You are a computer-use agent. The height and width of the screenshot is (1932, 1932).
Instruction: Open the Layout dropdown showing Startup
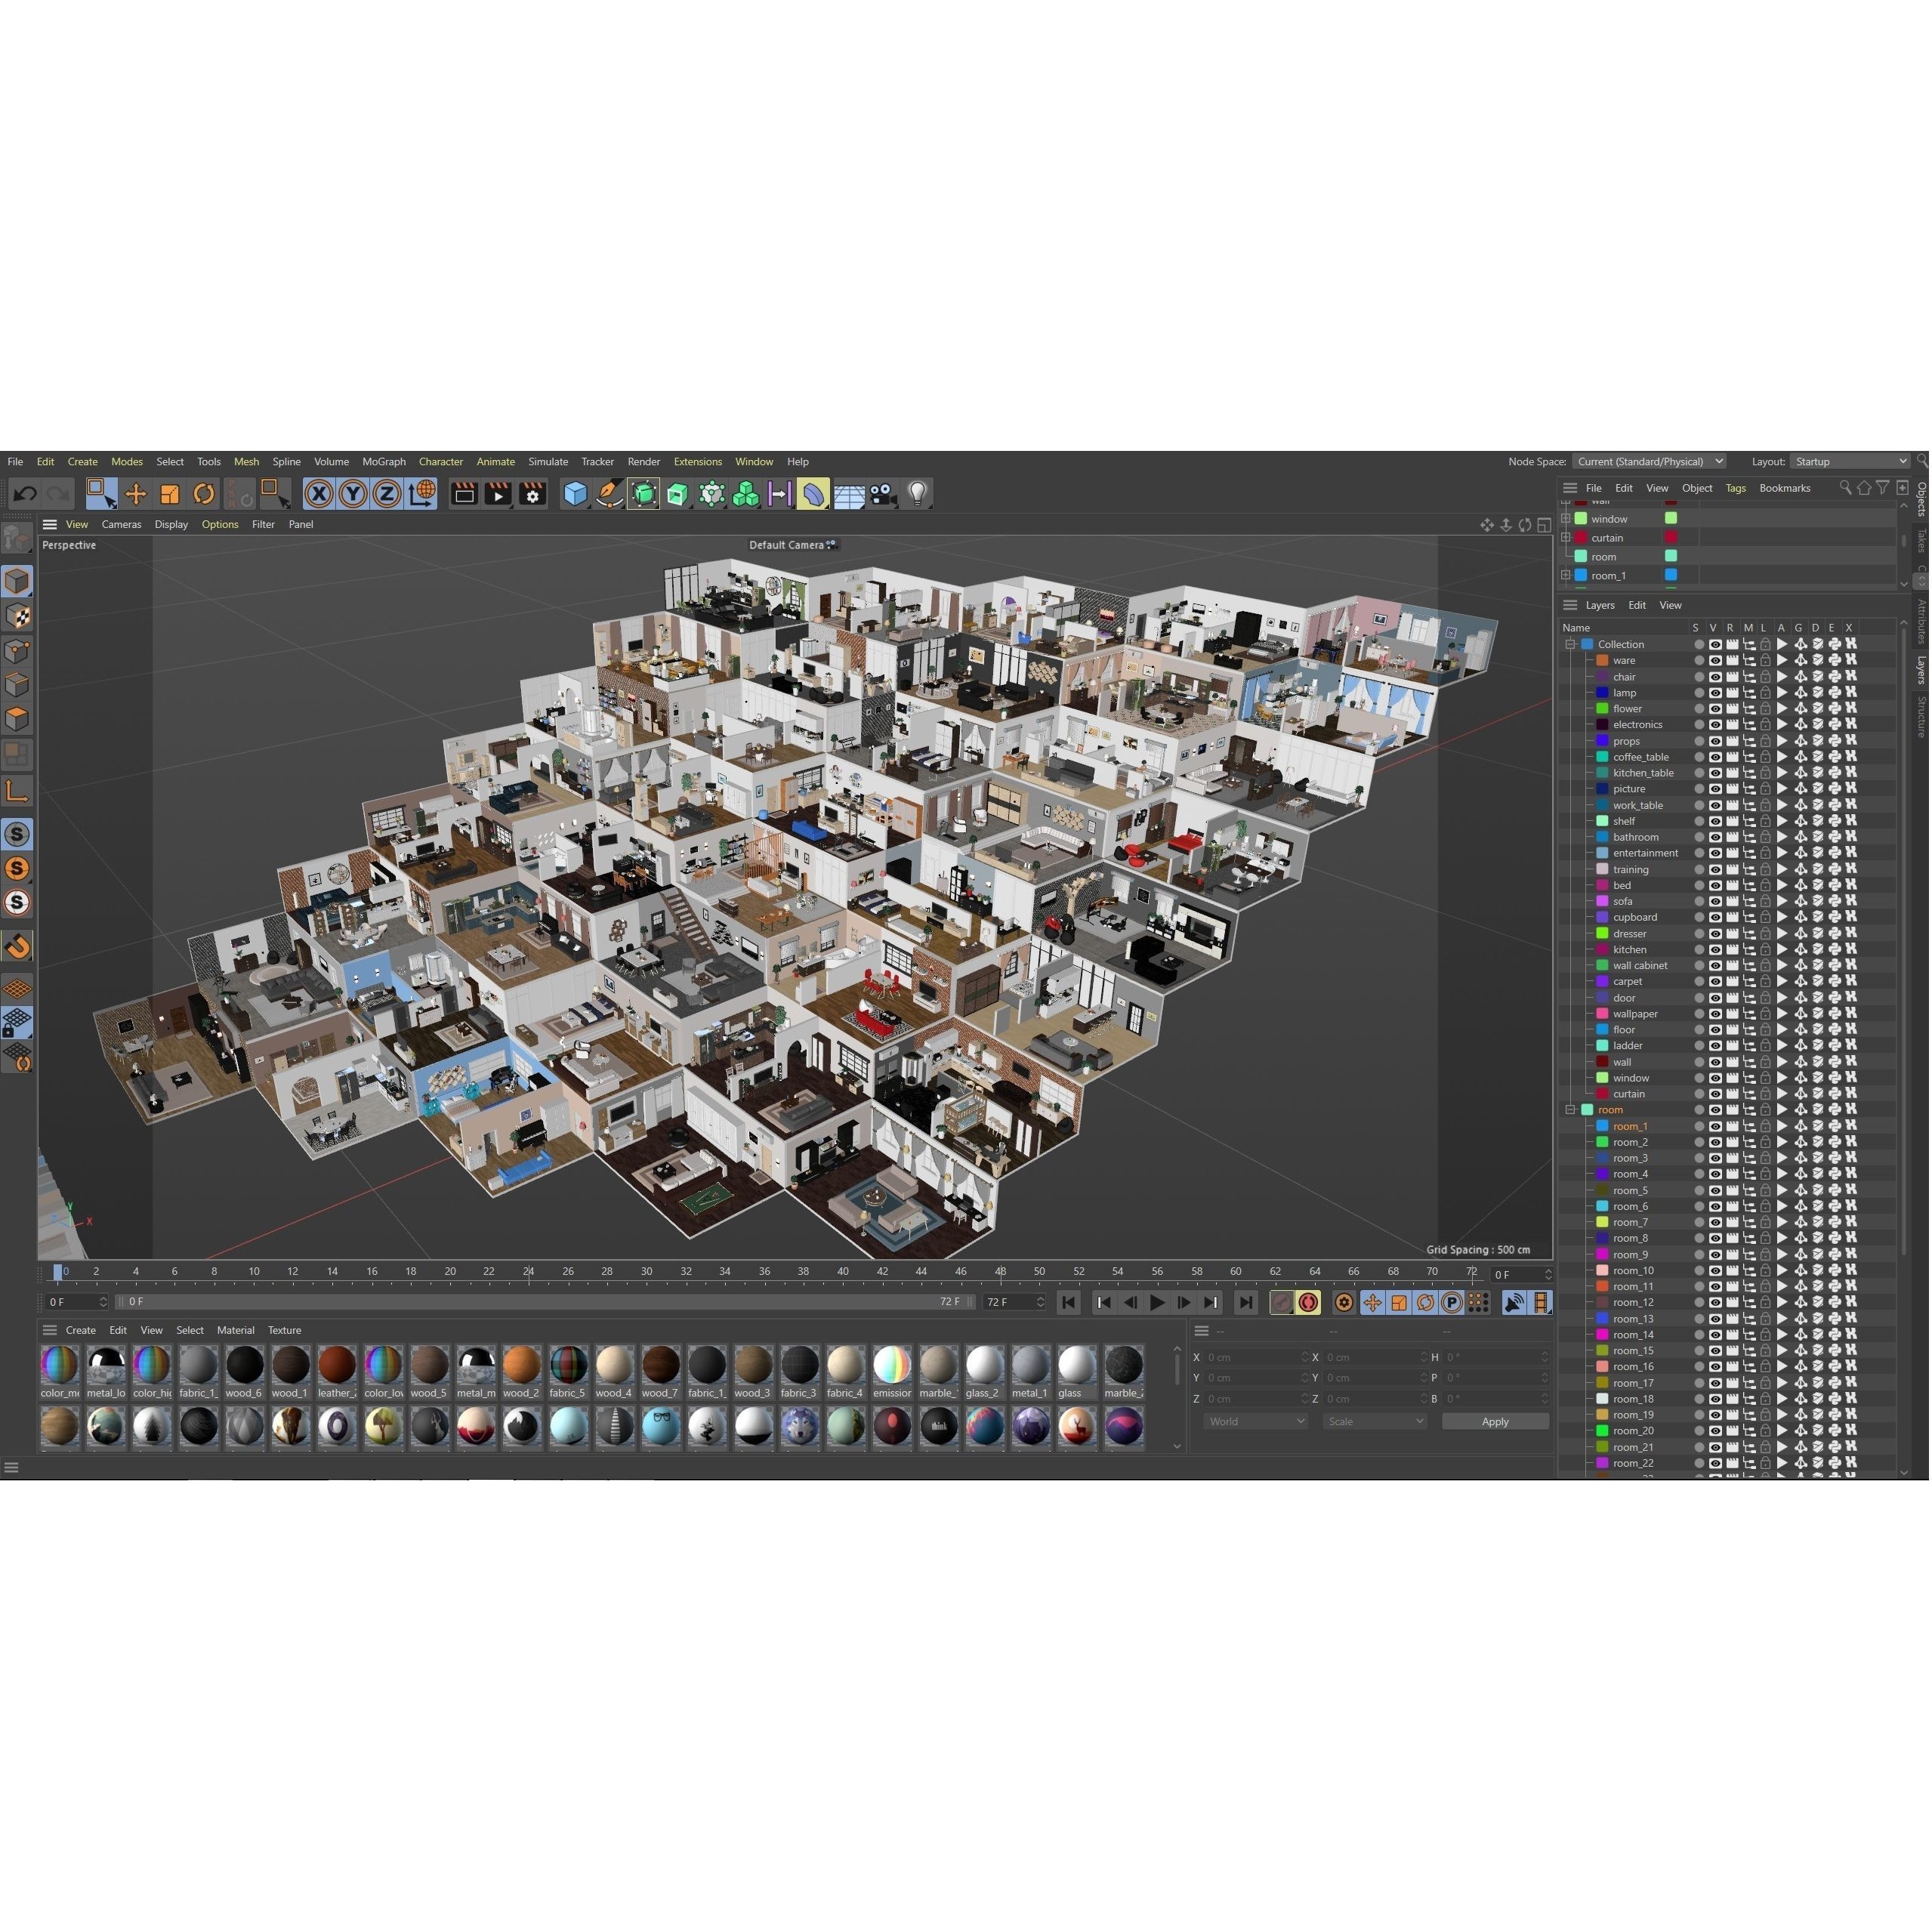[x=1850, y=461]
